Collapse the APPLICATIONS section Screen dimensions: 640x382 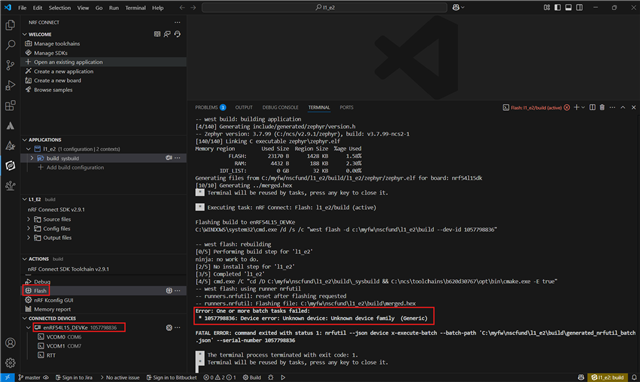click(24, 140)
